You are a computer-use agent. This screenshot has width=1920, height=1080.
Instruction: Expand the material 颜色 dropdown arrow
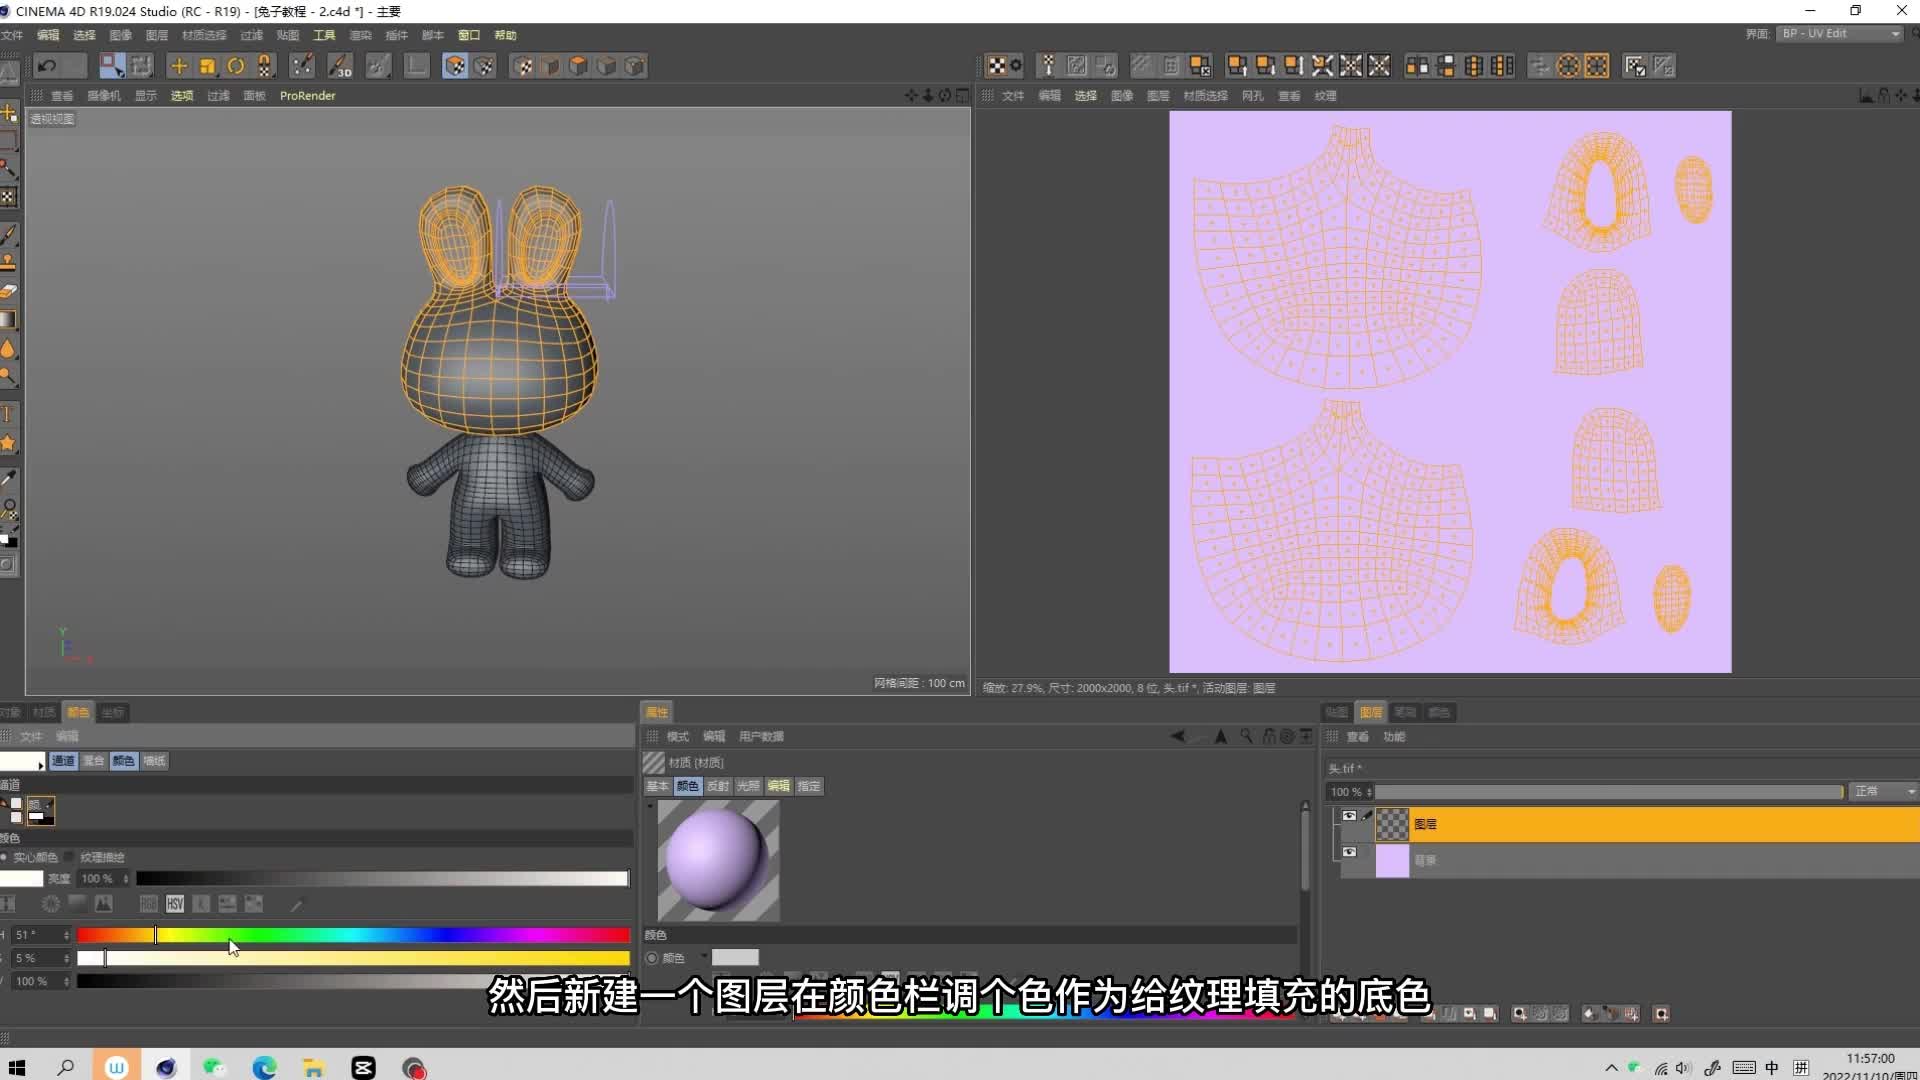[x=704, y=957]
